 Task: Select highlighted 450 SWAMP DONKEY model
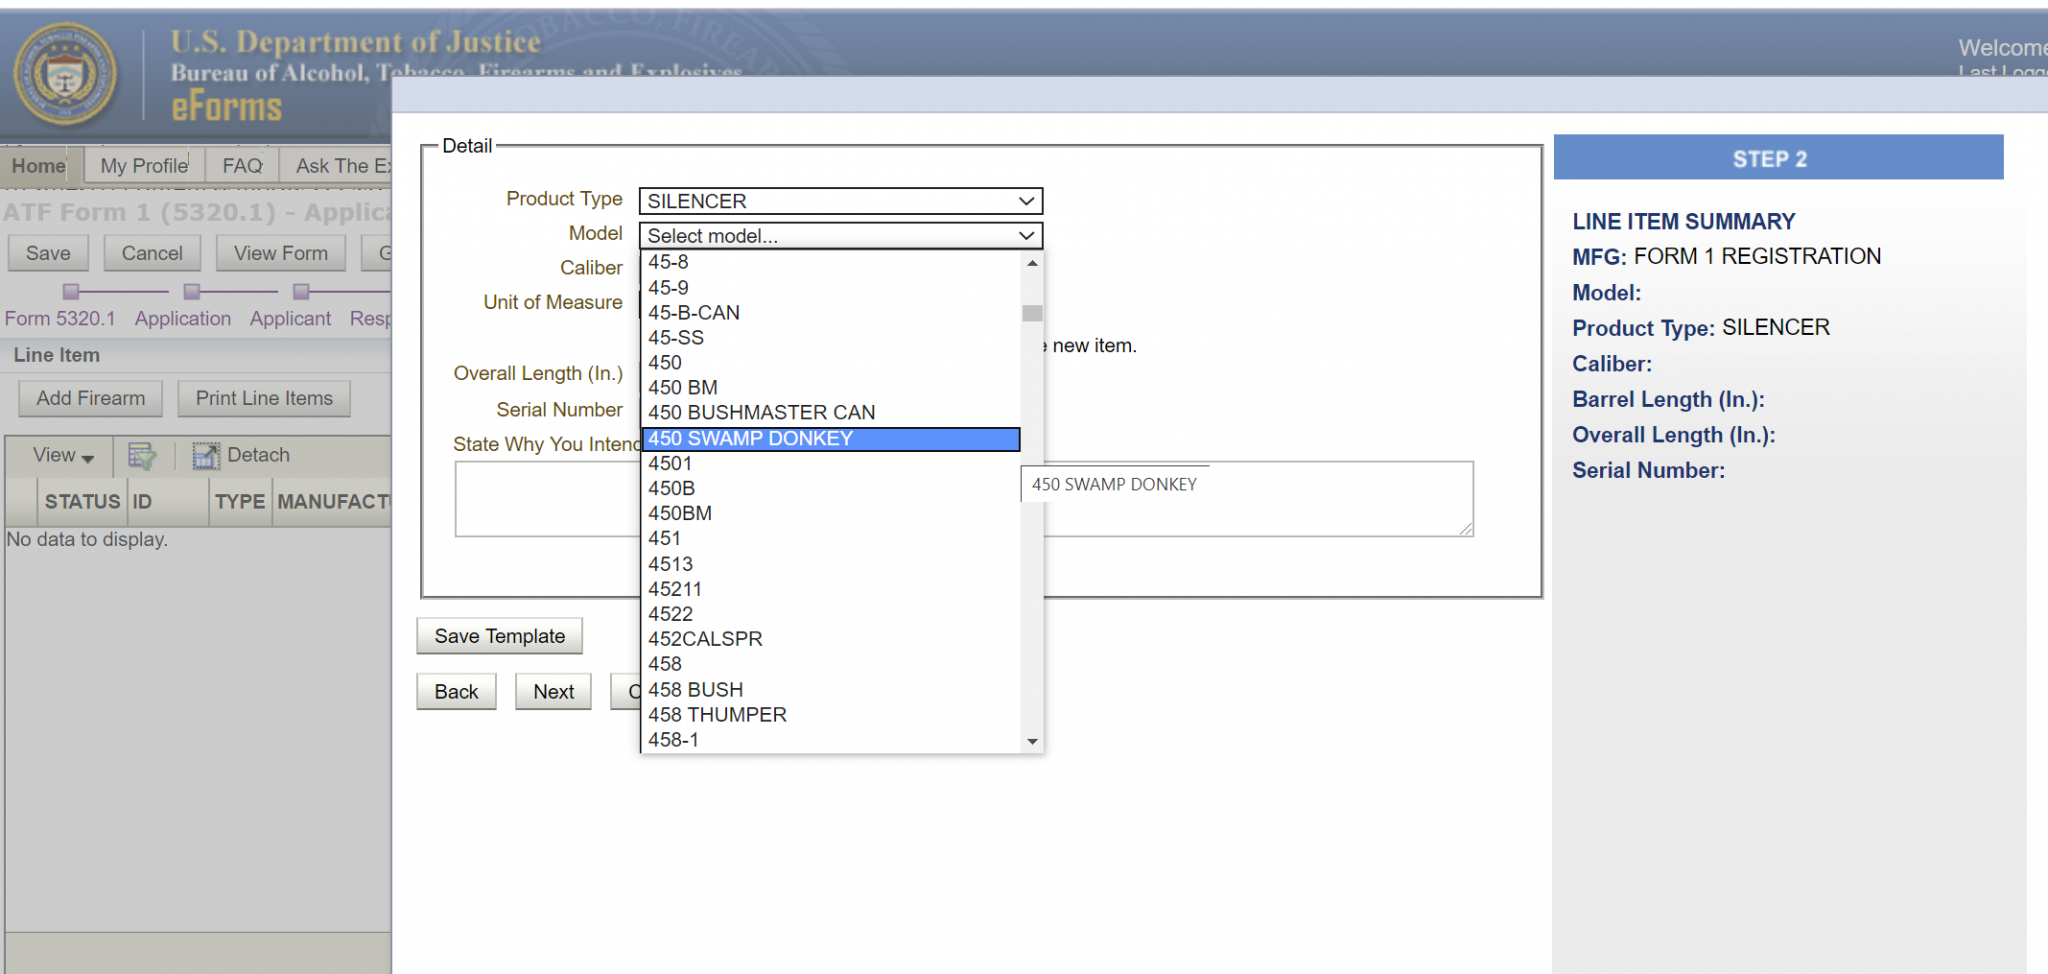(x=830, y=439)
